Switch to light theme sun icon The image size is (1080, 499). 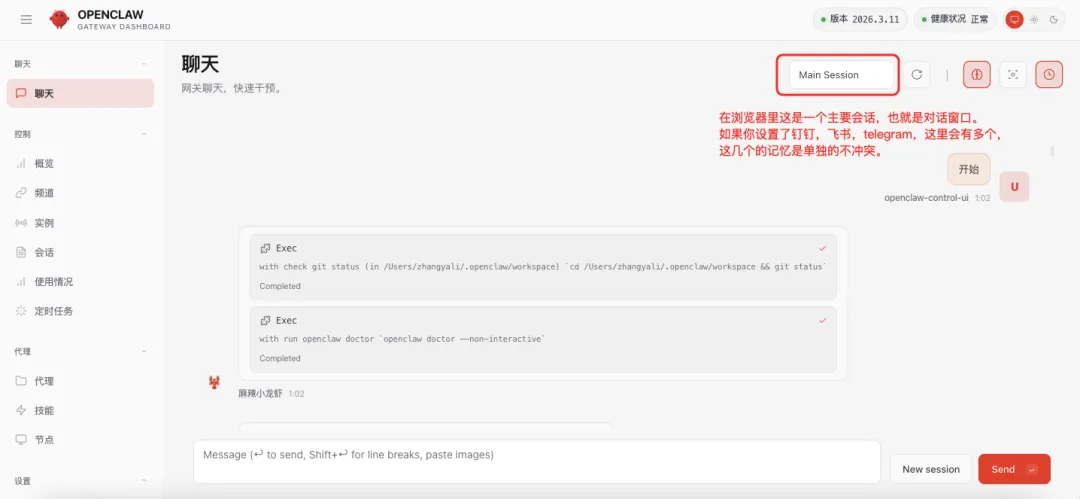[x=1034, y=19]
